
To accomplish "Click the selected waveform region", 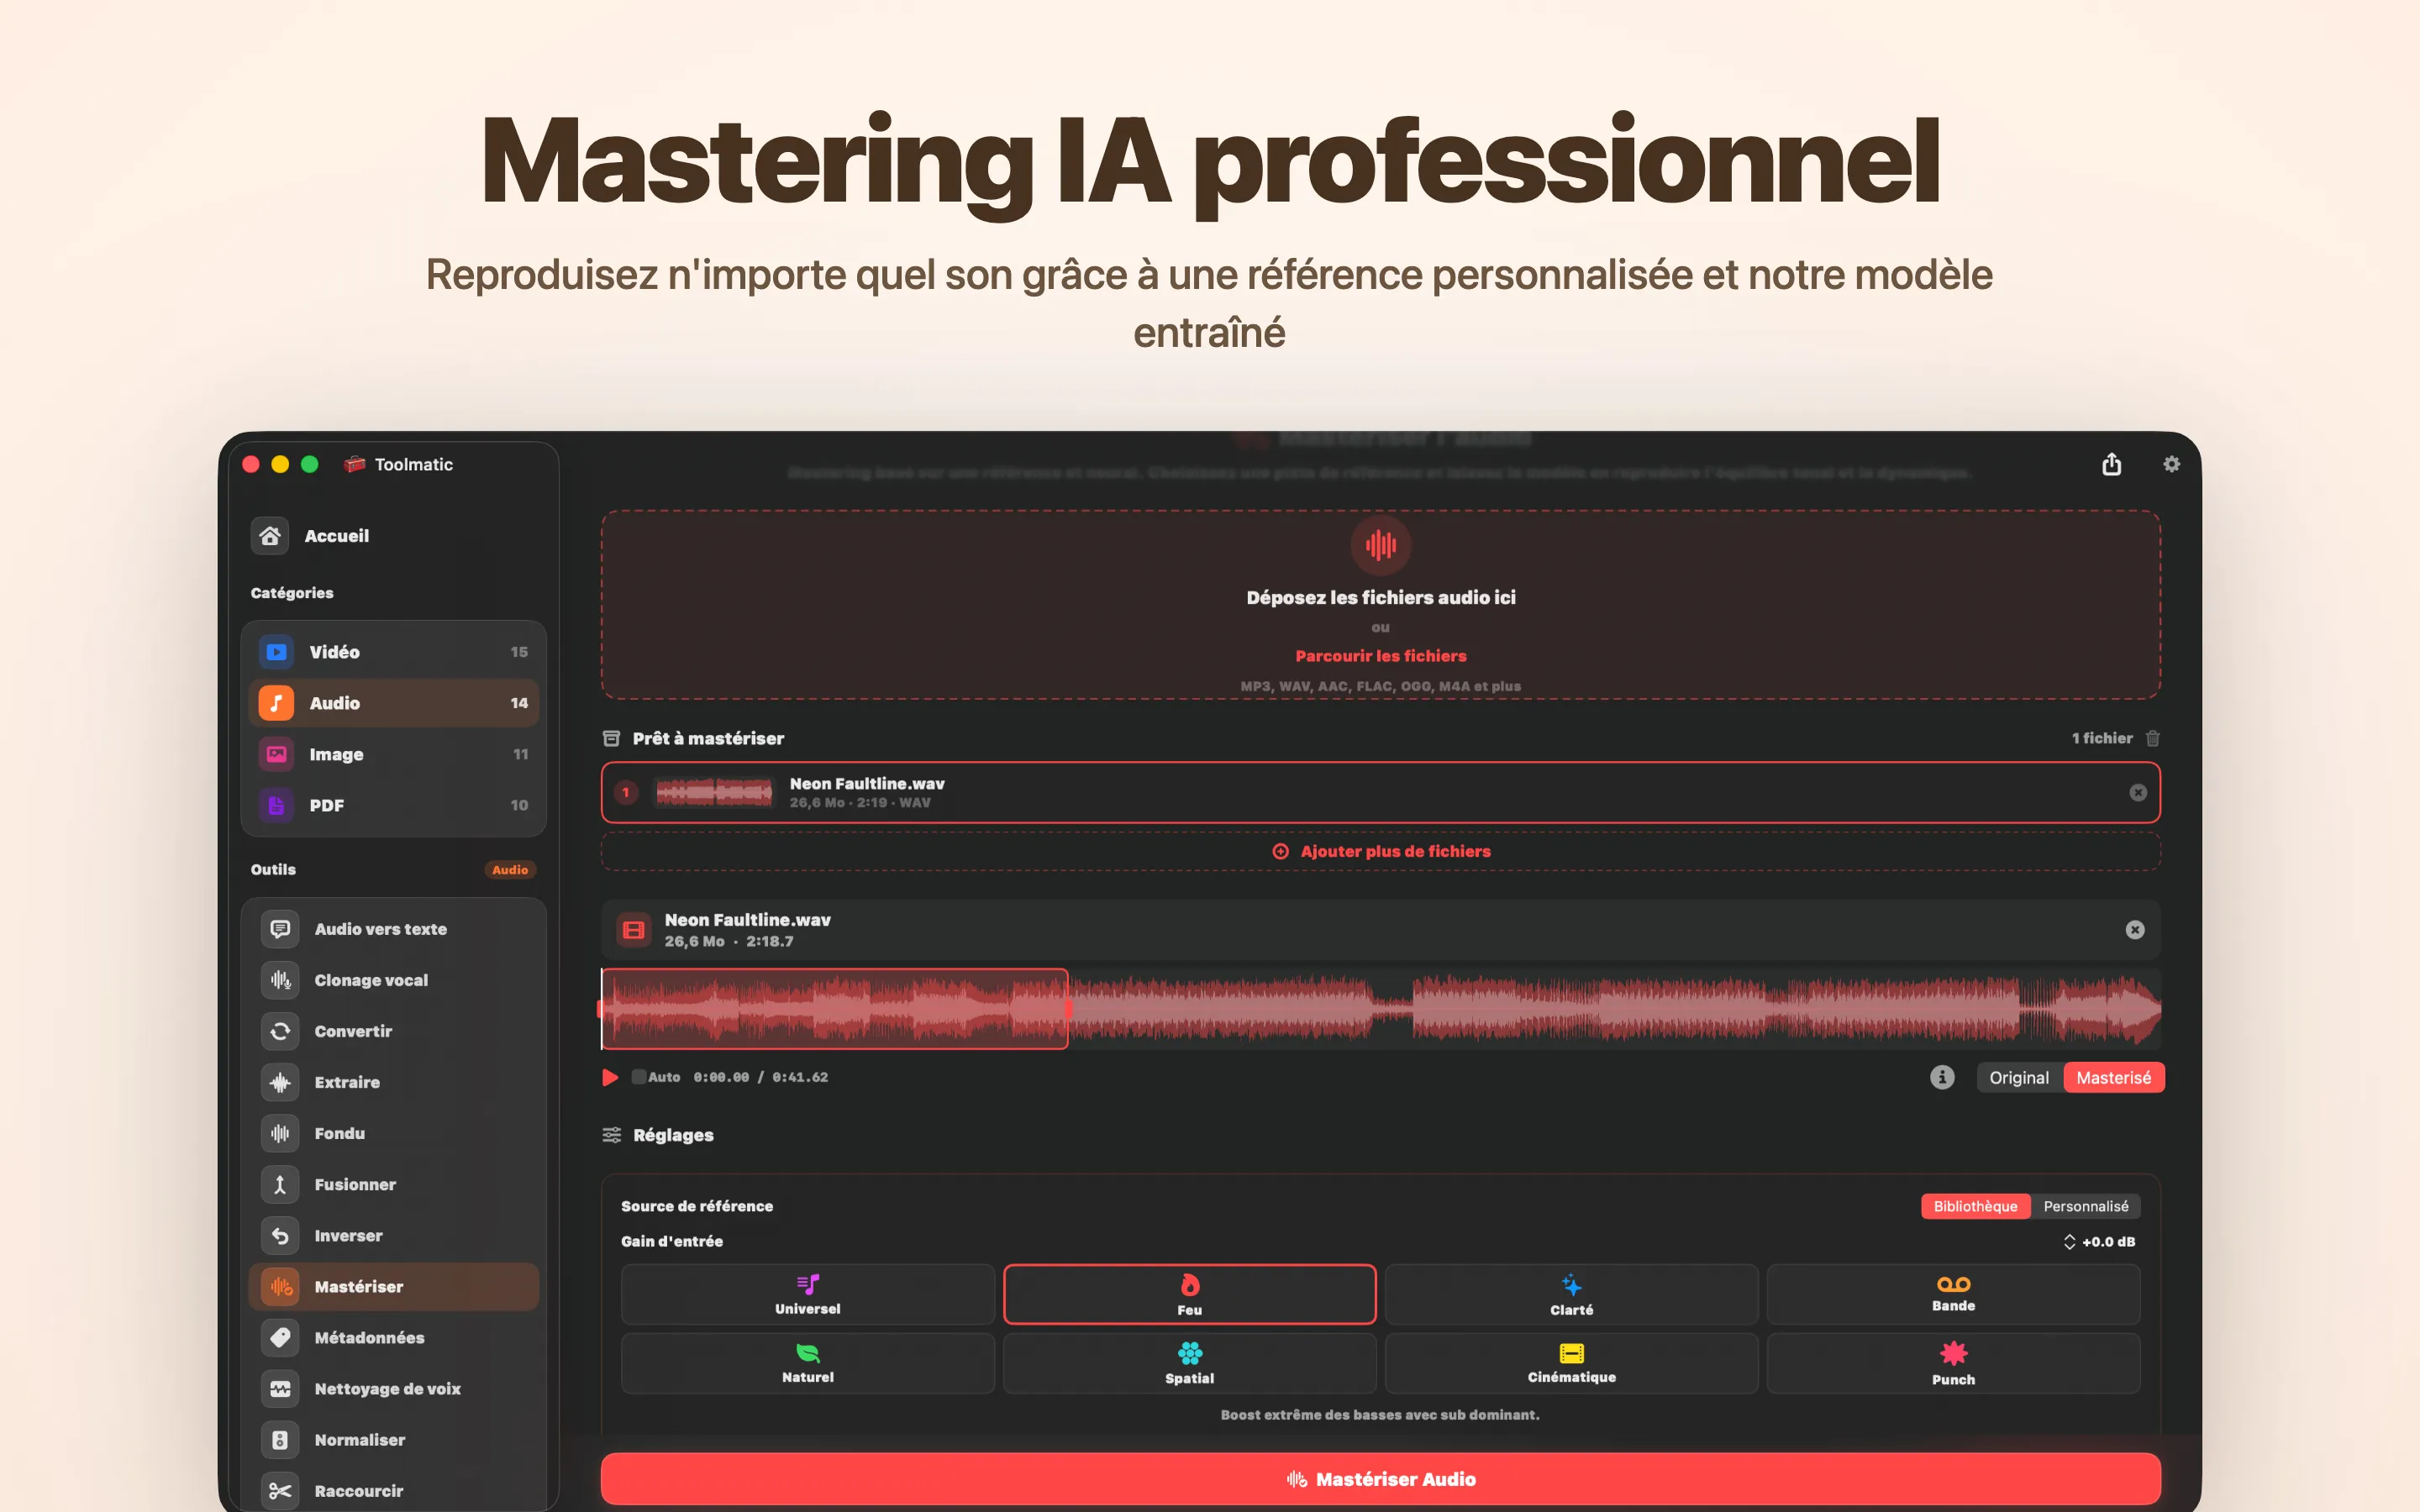I will click(x=834, y=1009).
